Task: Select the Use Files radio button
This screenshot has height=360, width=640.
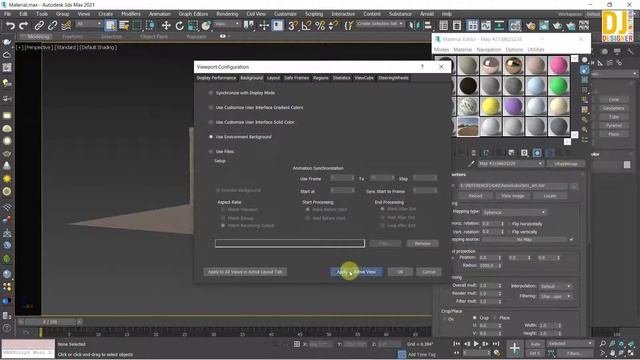Action: (x=211, y=151)
